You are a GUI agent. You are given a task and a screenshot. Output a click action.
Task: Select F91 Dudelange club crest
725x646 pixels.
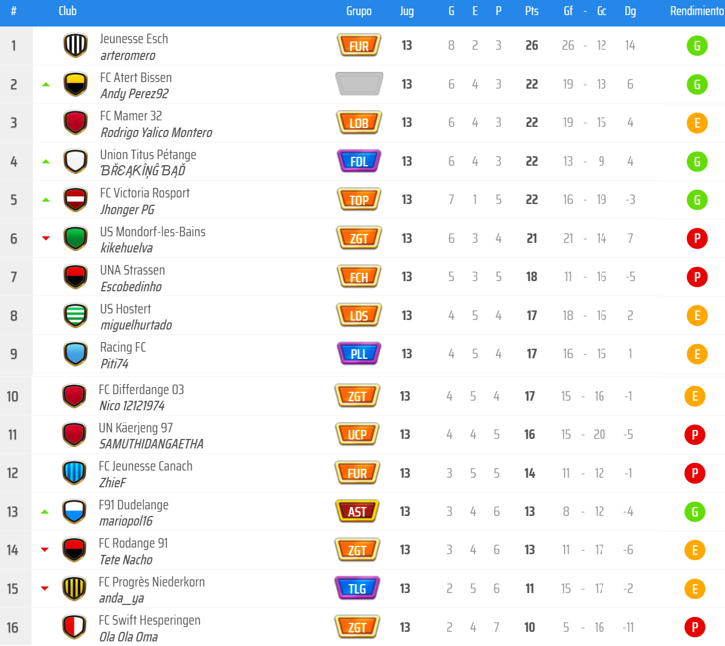[x=75, y=511]
